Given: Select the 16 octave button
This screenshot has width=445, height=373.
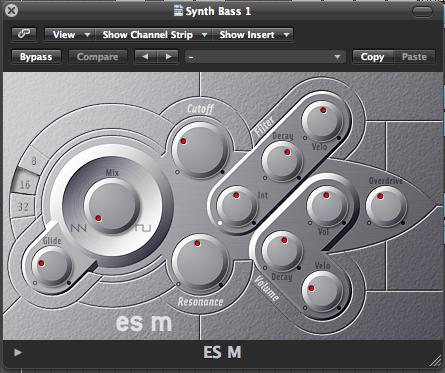Looking at the screenshot, I should click(24, 184).
